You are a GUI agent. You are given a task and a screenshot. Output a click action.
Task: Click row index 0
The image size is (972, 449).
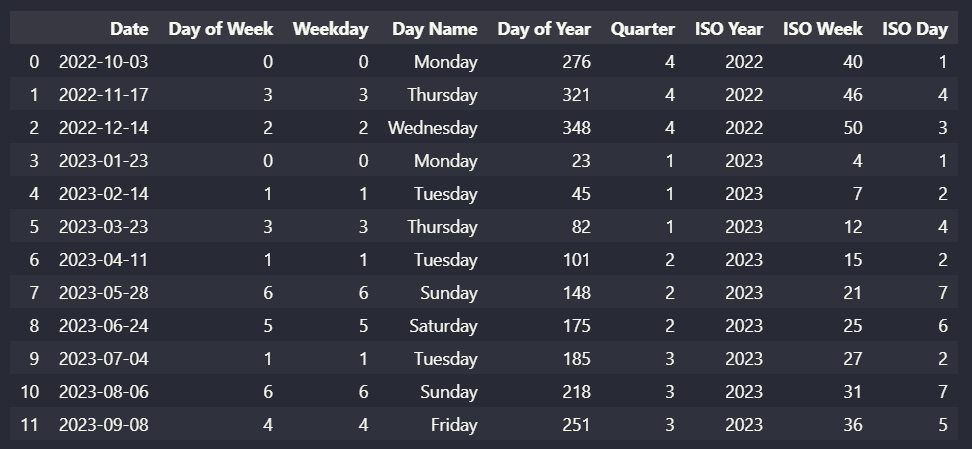click(34, 62)
